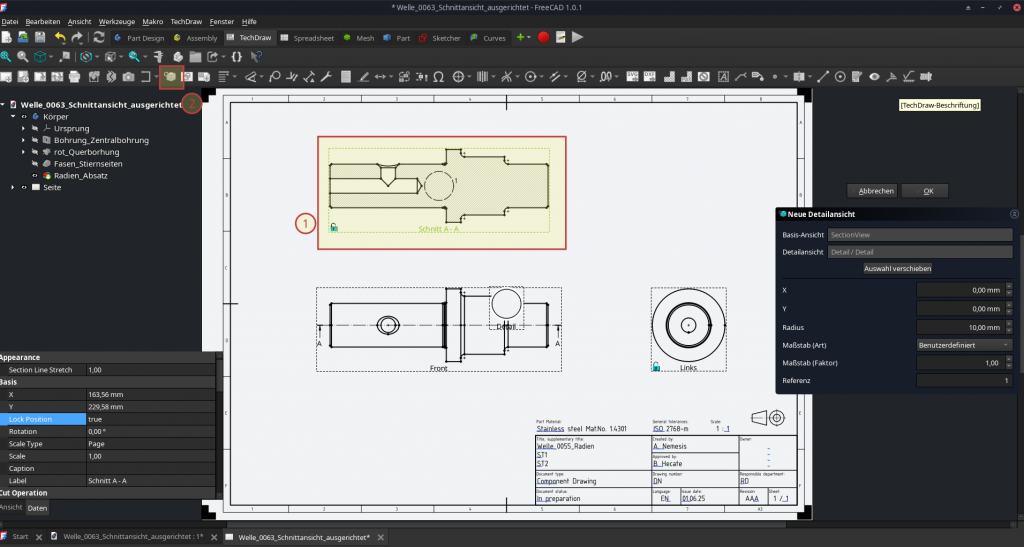The width and height of the screenshot is (1024, 547).
Task: Click the highlighted detail view tool icon
Action: pos(171,76)
